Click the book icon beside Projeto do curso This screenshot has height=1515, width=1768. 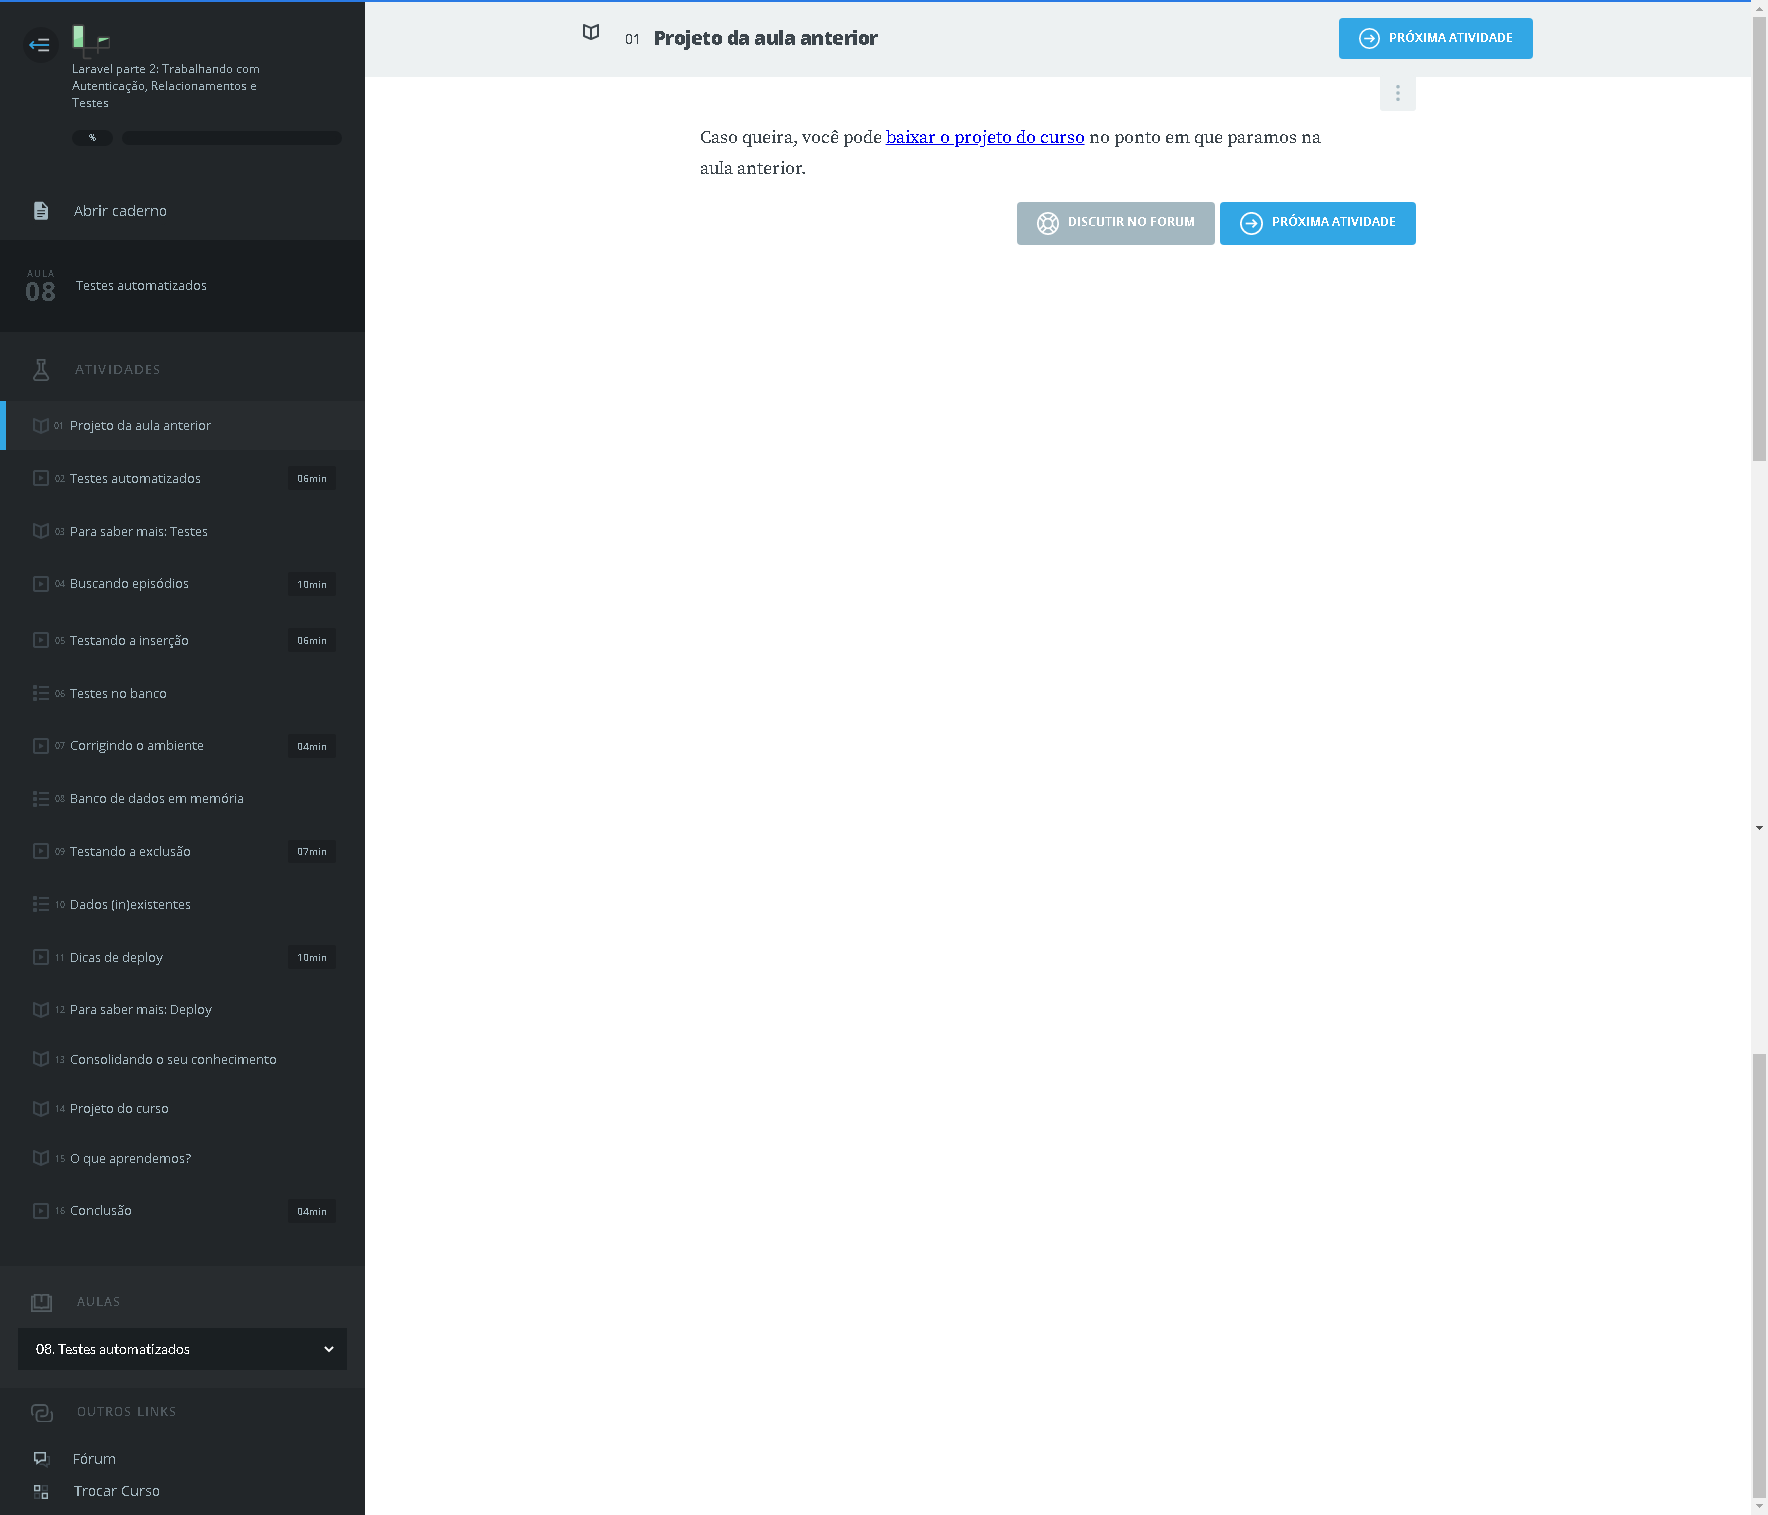pyautogui.click(x=41, y=1109)
